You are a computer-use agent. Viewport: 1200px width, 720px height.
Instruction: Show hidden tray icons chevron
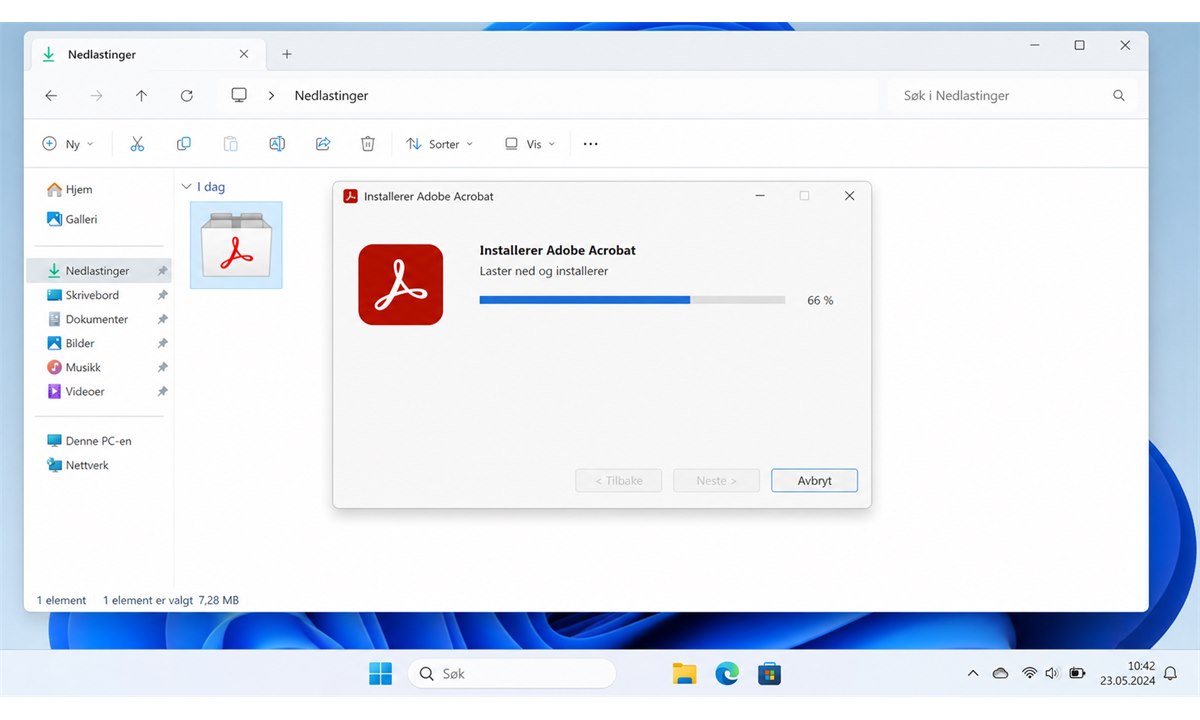pos(973,674)
